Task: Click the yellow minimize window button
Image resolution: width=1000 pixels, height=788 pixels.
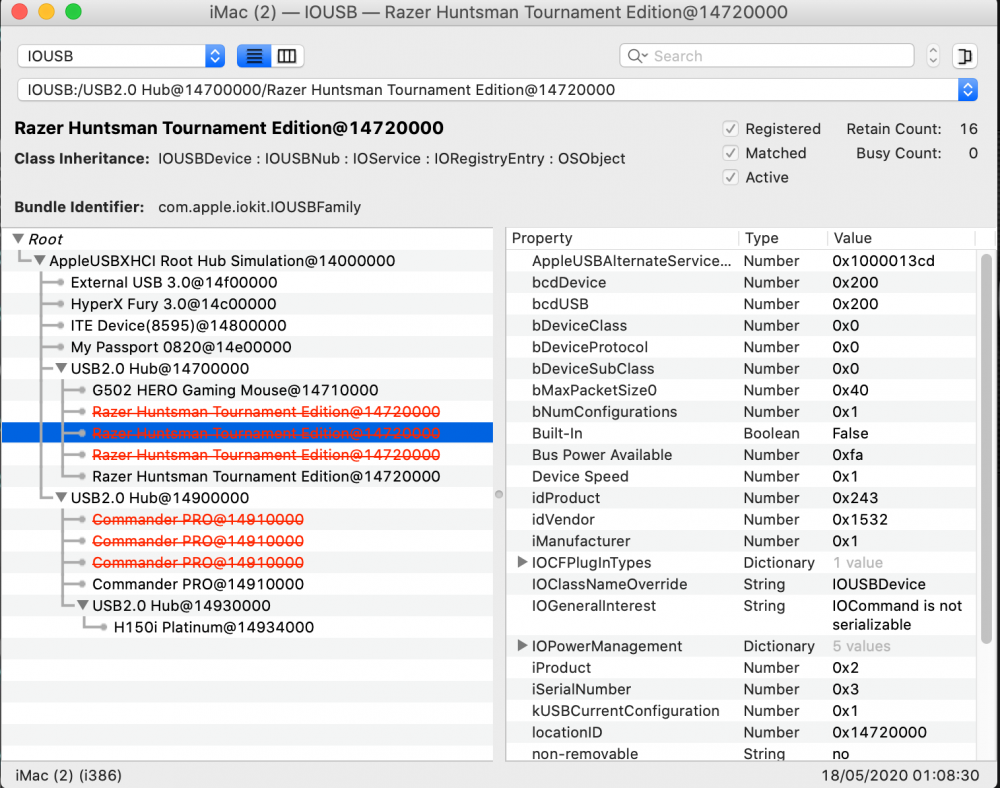Action: coord(47,11)
